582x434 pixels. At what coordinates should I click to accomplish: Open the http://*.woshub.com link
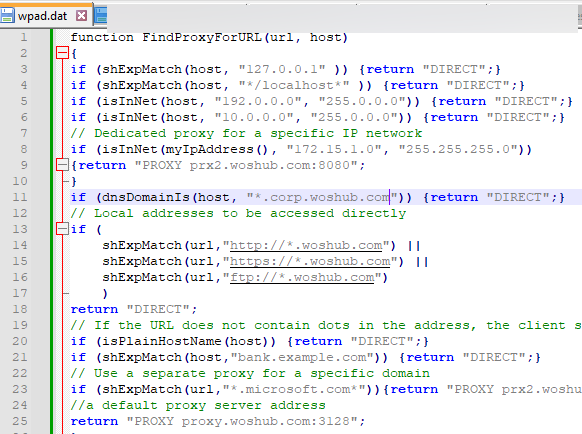click(306, 245)
